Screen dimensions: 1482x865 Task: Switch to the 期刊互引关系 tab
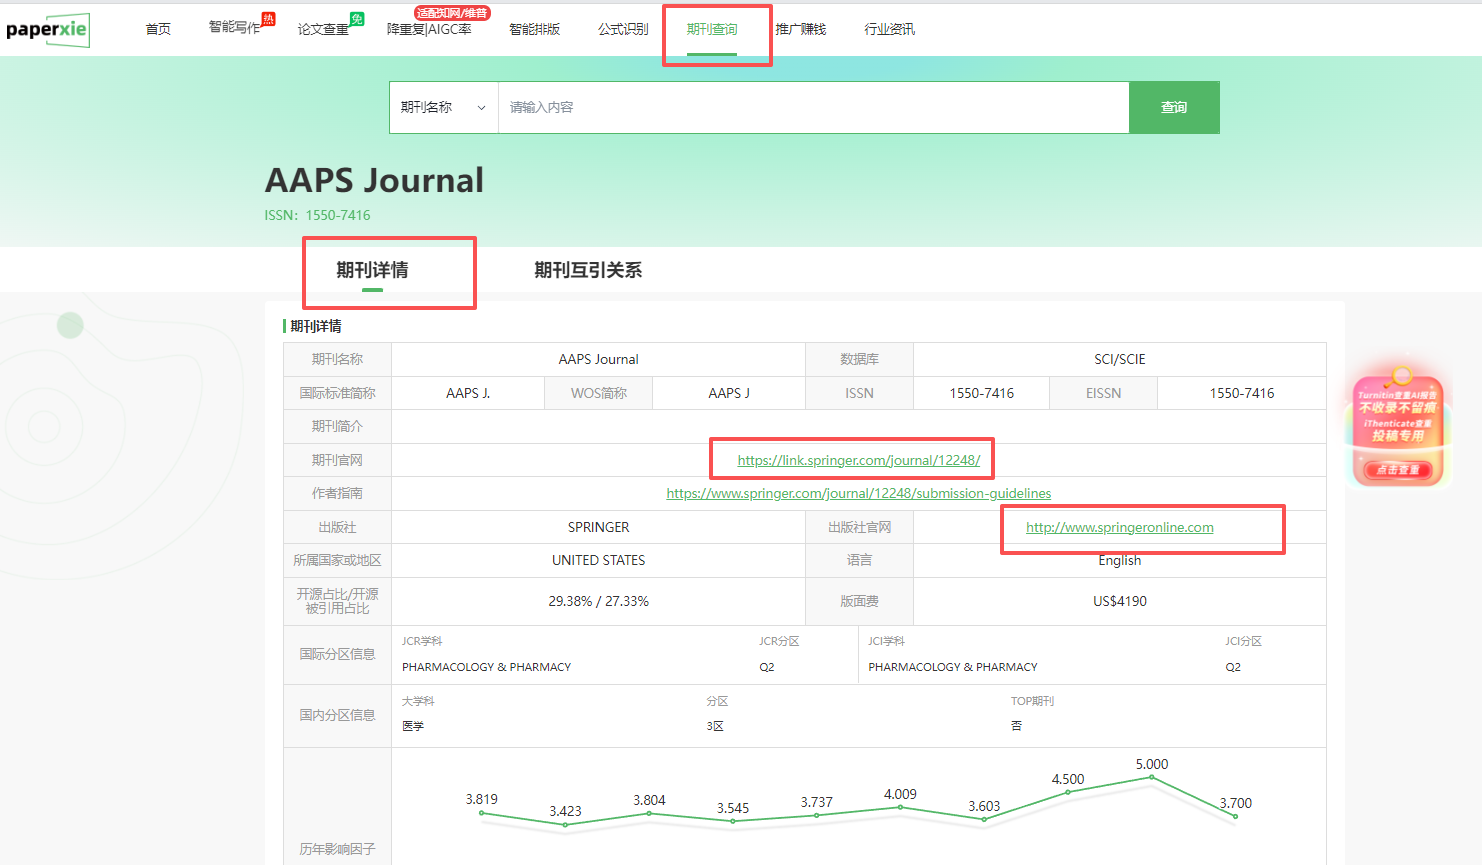588,270
